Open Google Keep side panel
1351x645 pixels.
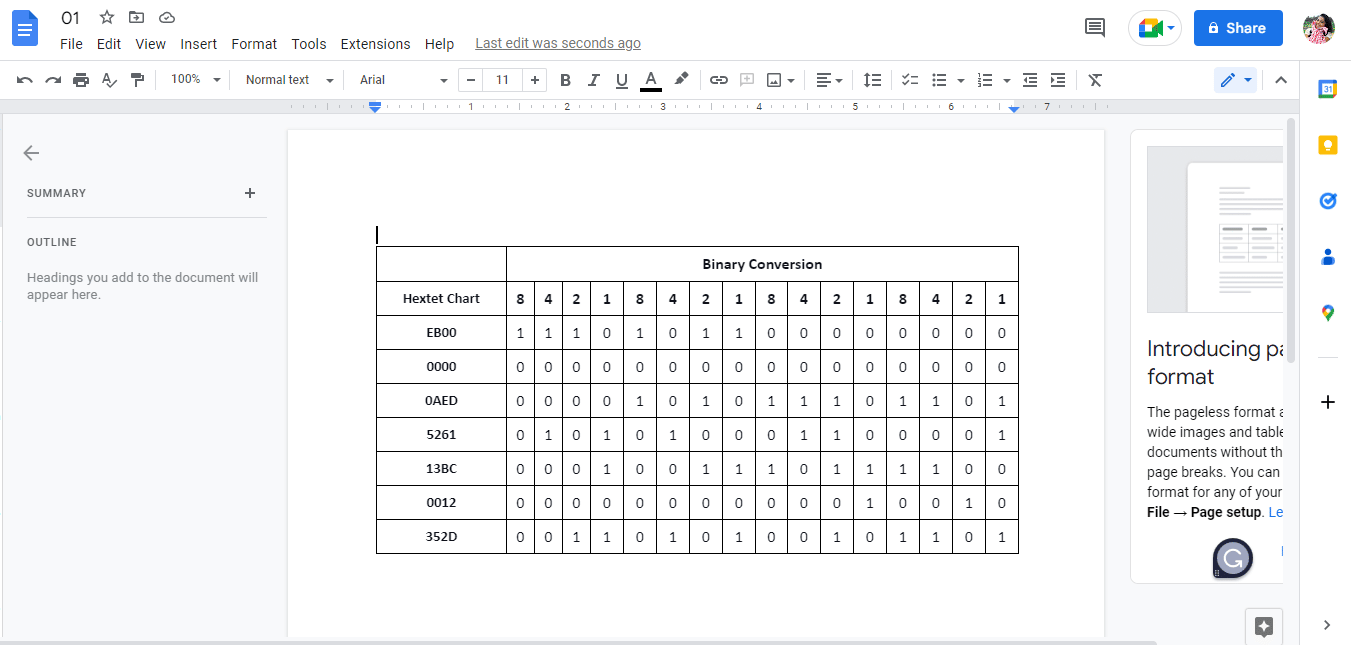[x=1328, y=145]
